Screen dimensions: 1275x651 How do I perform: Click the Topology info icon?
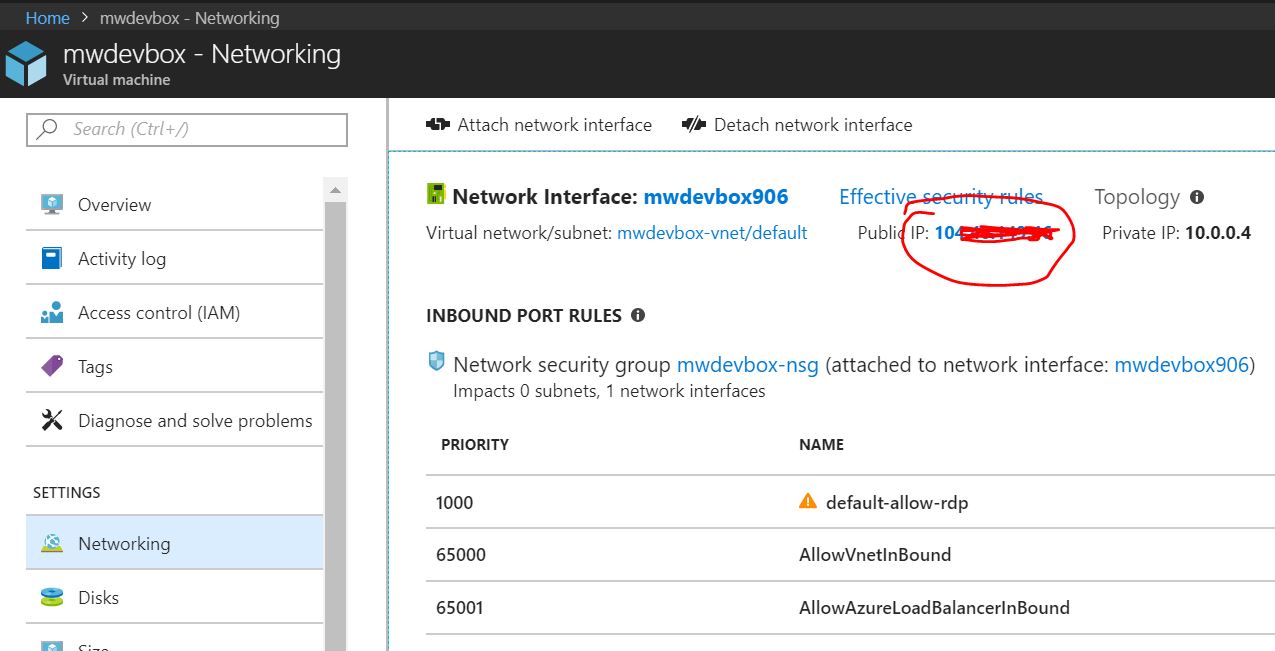tap(1197, 197)
